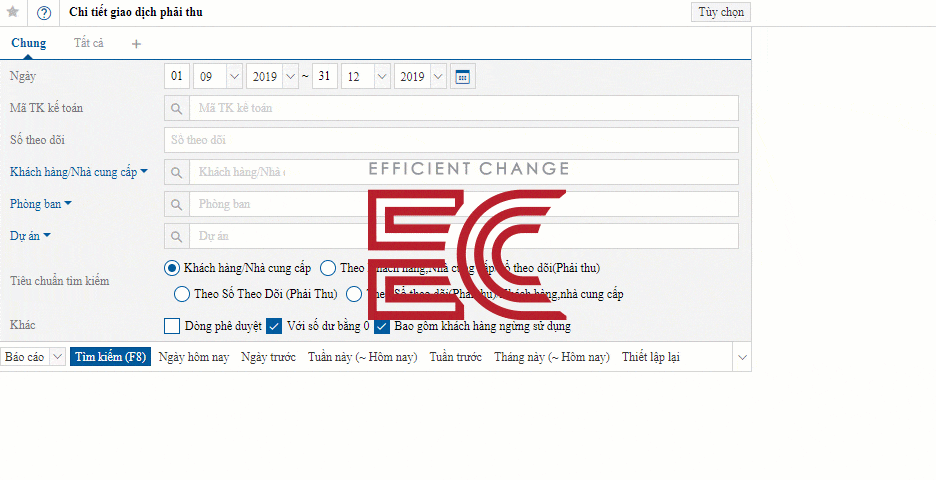
Task: Click search icon for Khách hàng/Nhà cung cấp
Action: point(177,172)
